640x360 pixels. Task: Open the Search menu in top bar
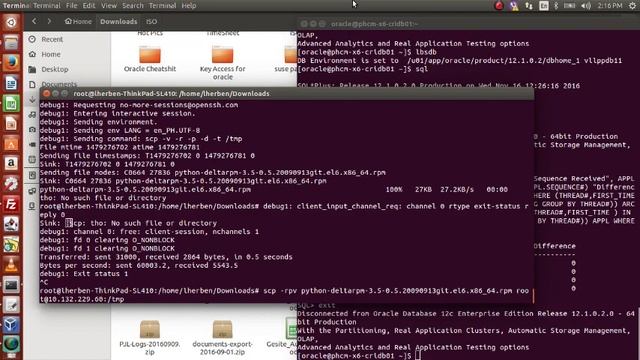133,6
